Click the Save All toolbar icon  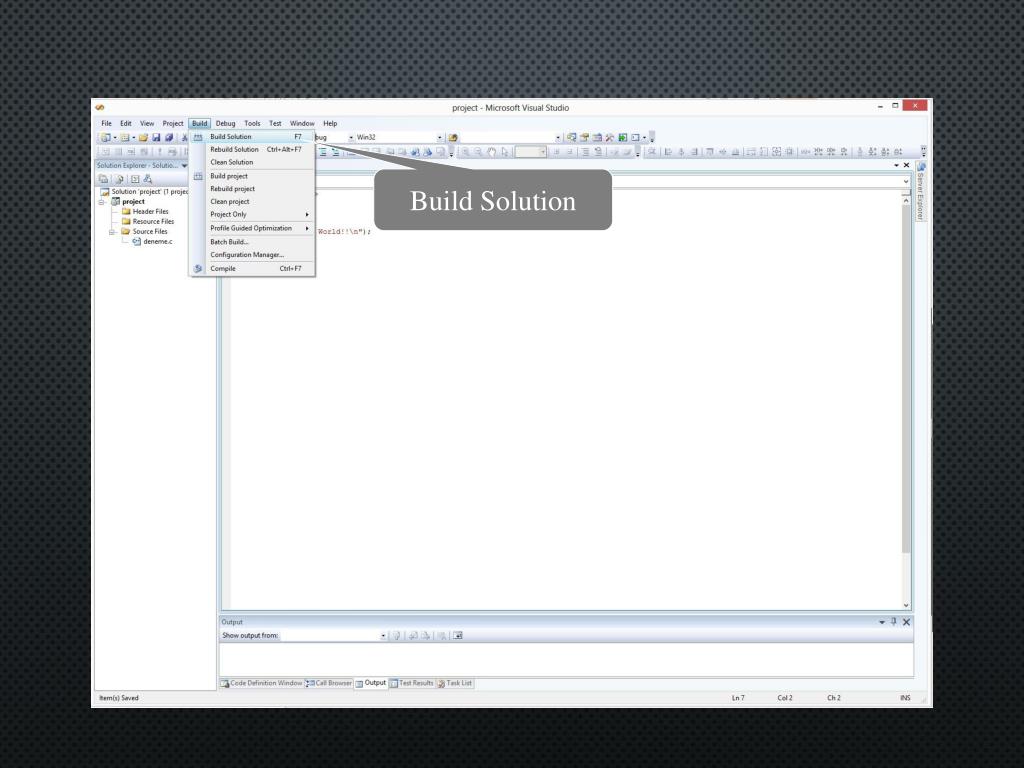click(x=169, y=138)
